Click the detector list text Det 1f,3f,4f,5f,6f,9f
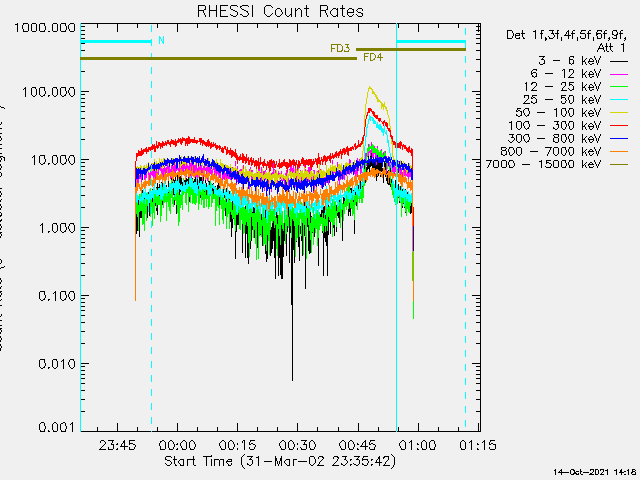Image resolution: width=640 pixels, height=480 pixels. click(x=566, y=35)
